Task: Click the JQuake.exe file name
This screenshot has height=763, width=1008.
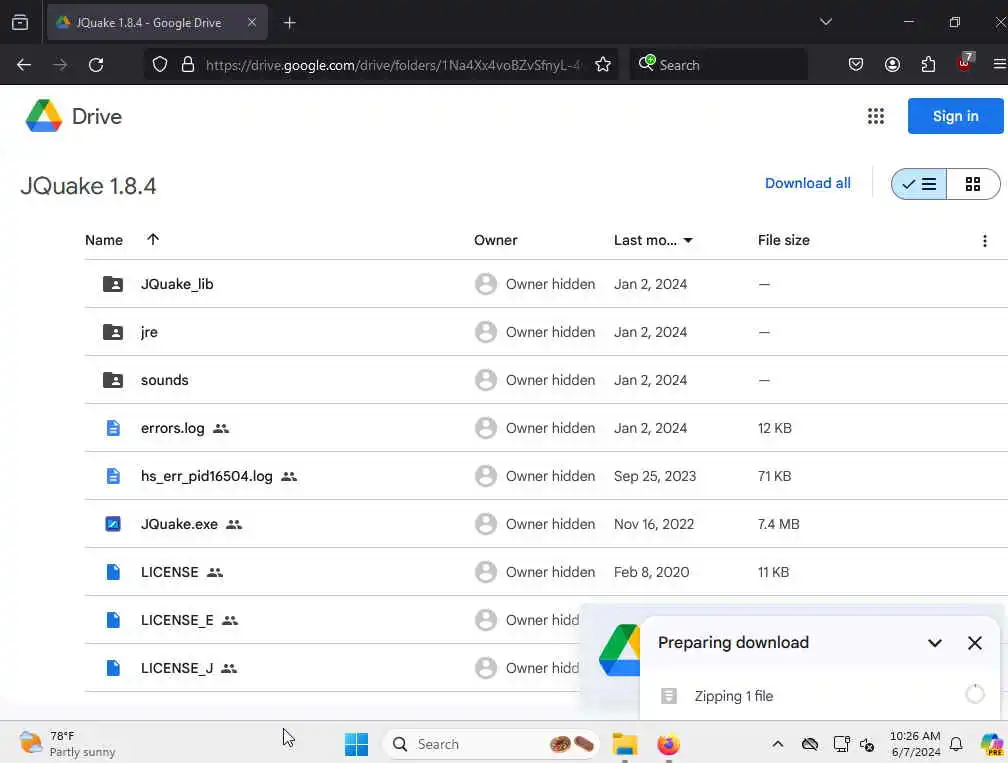Action: click(179, 524)
